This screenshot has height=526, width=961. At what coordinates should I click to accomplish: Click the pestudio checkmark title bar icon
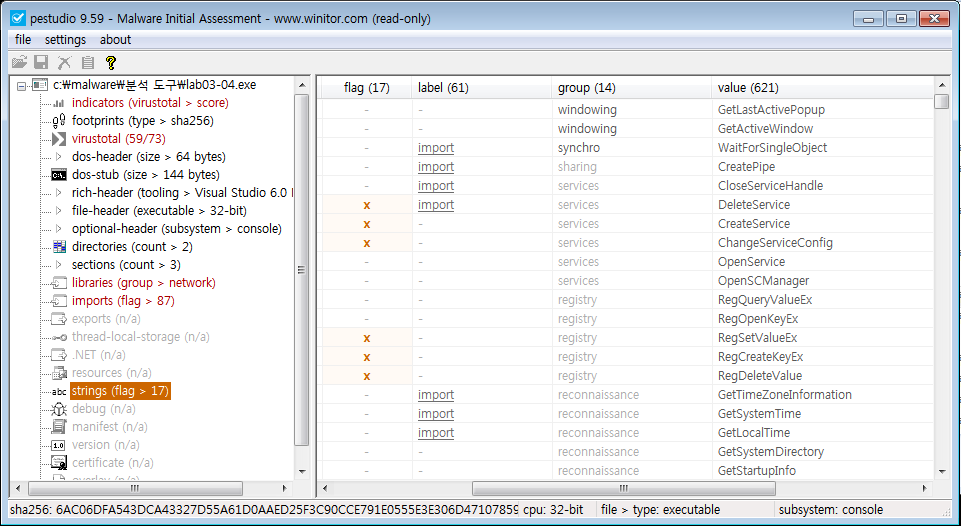tap(18, 18)
